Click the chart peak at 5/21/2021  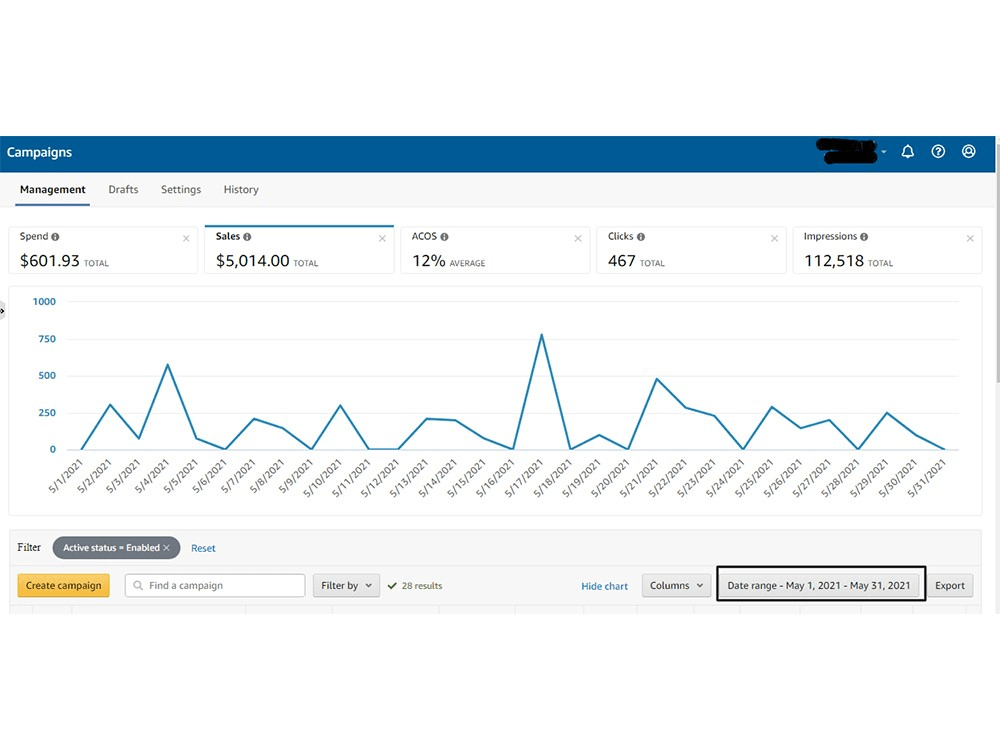pos(657,379)
